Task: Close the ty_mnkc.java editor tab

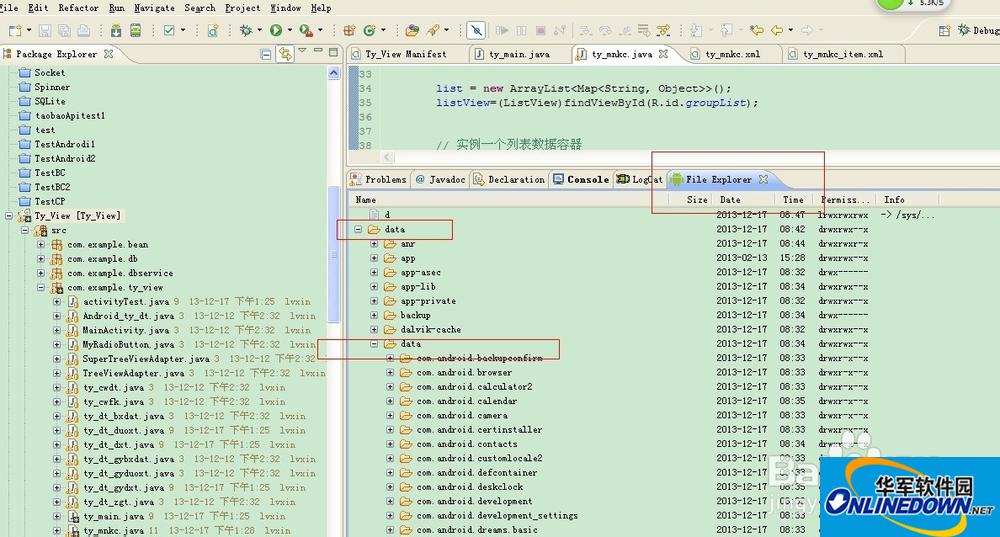Action: [663, 54]
